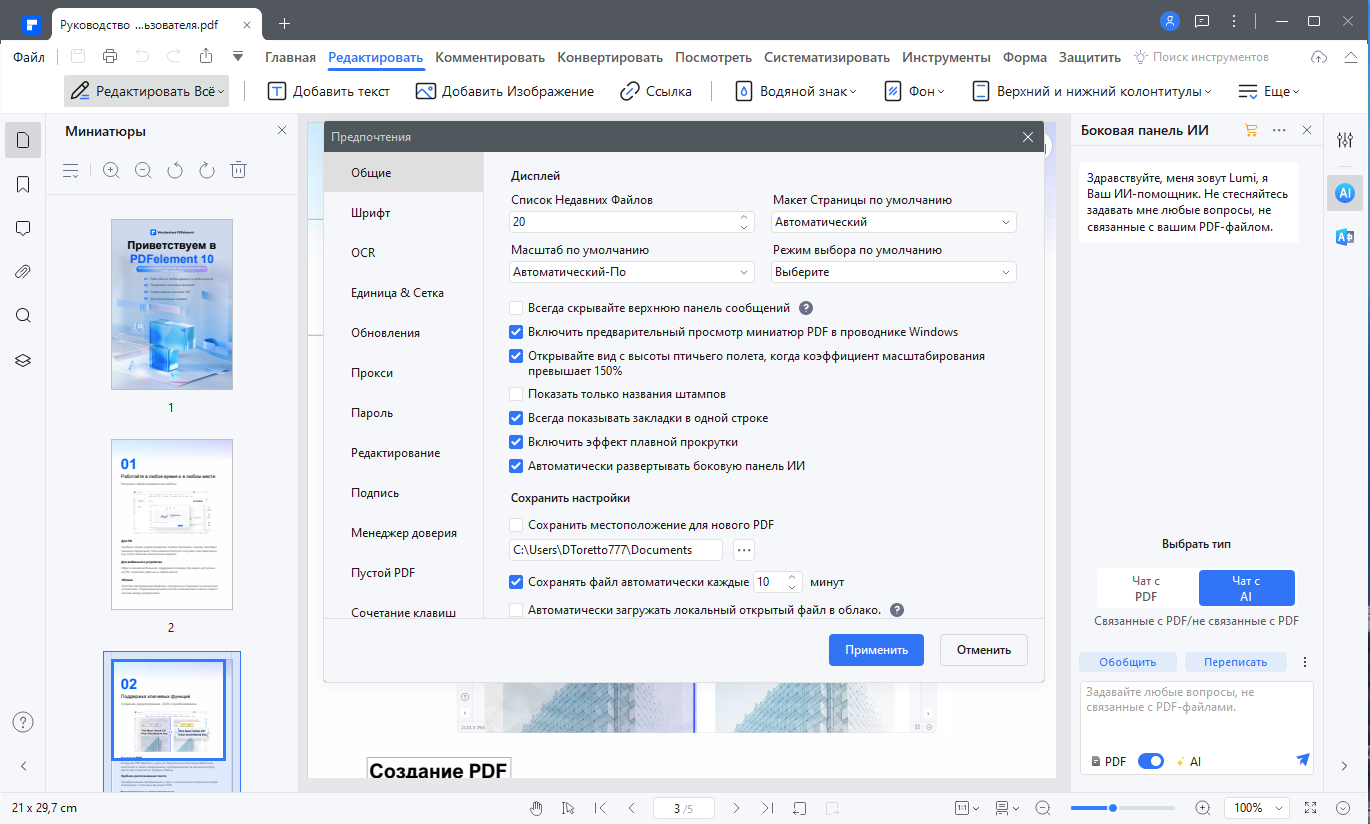This screenshot has height=824, width=1370.
Task: Zoom in thumbnails in Миниатюры panel
Action: point(111,171)
